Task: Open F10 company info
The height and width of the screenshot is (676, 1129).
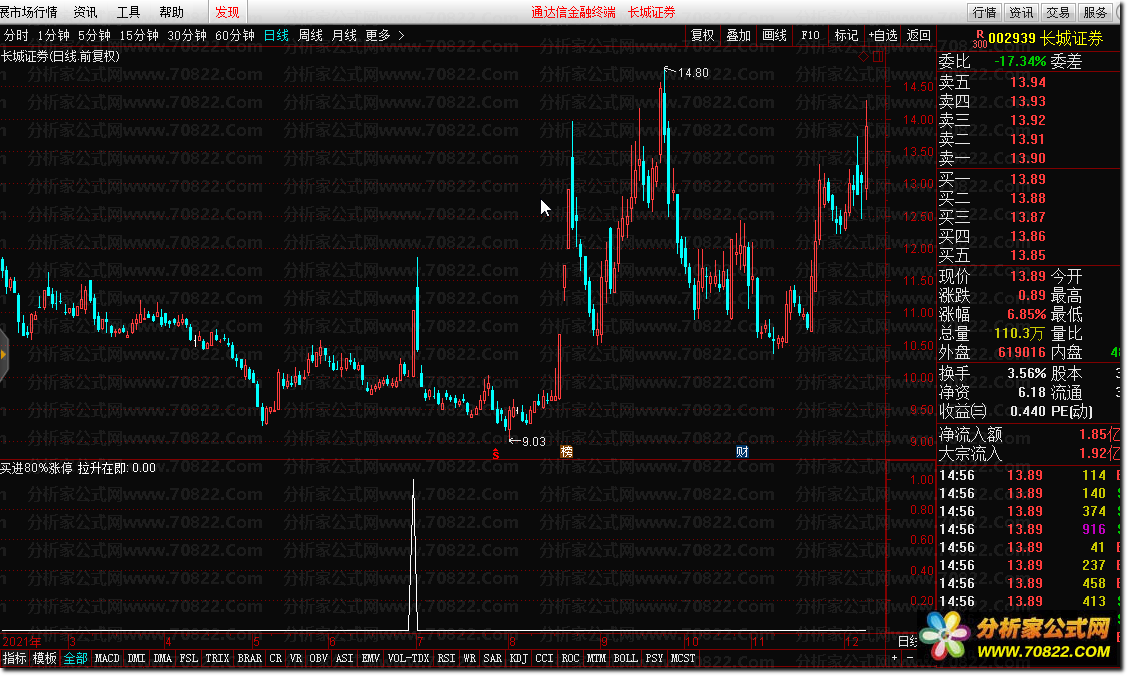Action: click(x=810, y=35)
